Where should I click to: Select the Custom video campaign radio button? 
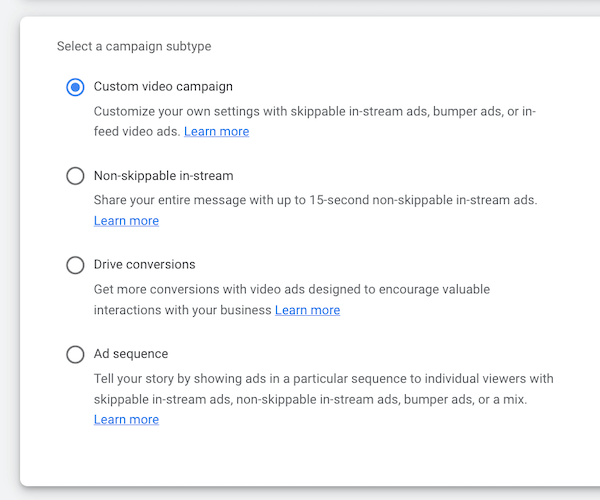pyautogui.click(x=75, y=87)
